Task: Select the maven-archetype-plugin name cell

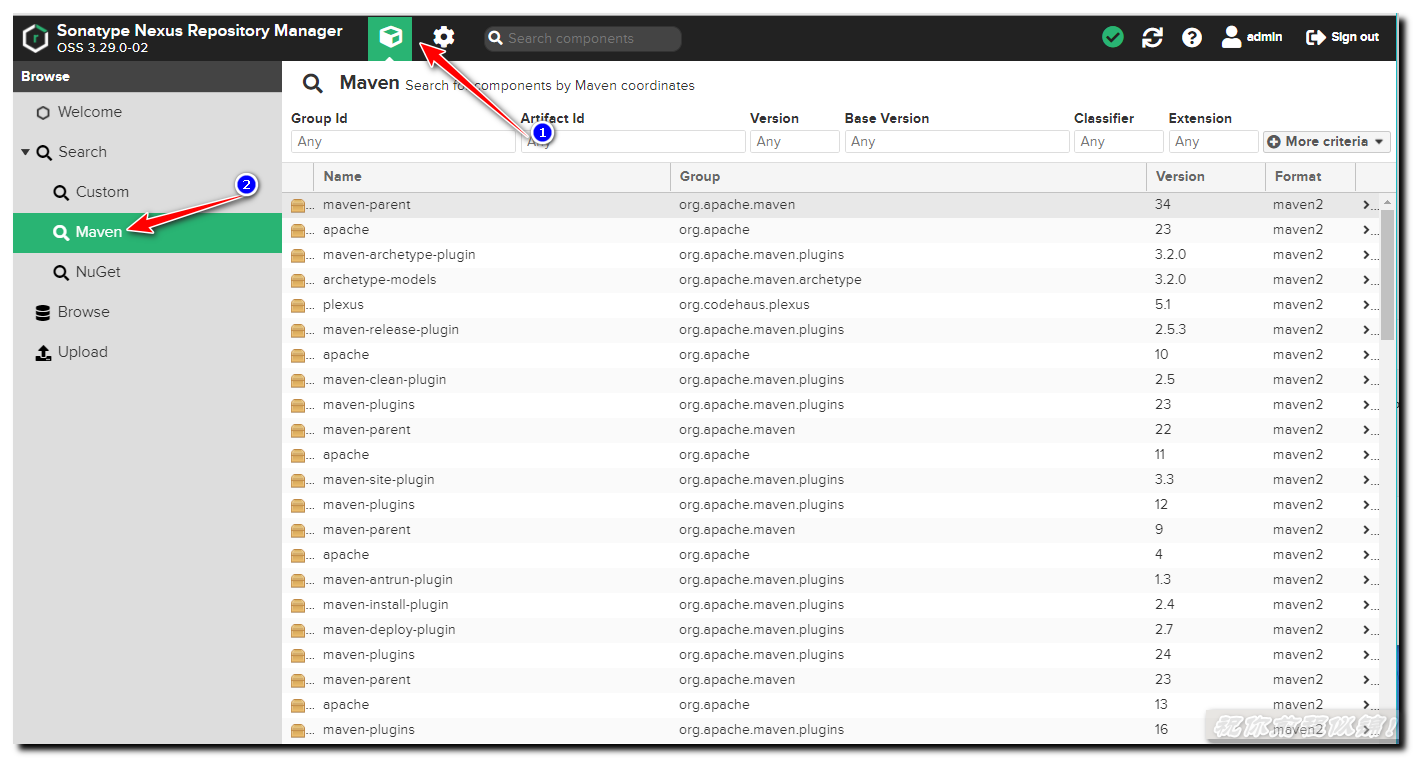Action: click(x=399, y=255)
